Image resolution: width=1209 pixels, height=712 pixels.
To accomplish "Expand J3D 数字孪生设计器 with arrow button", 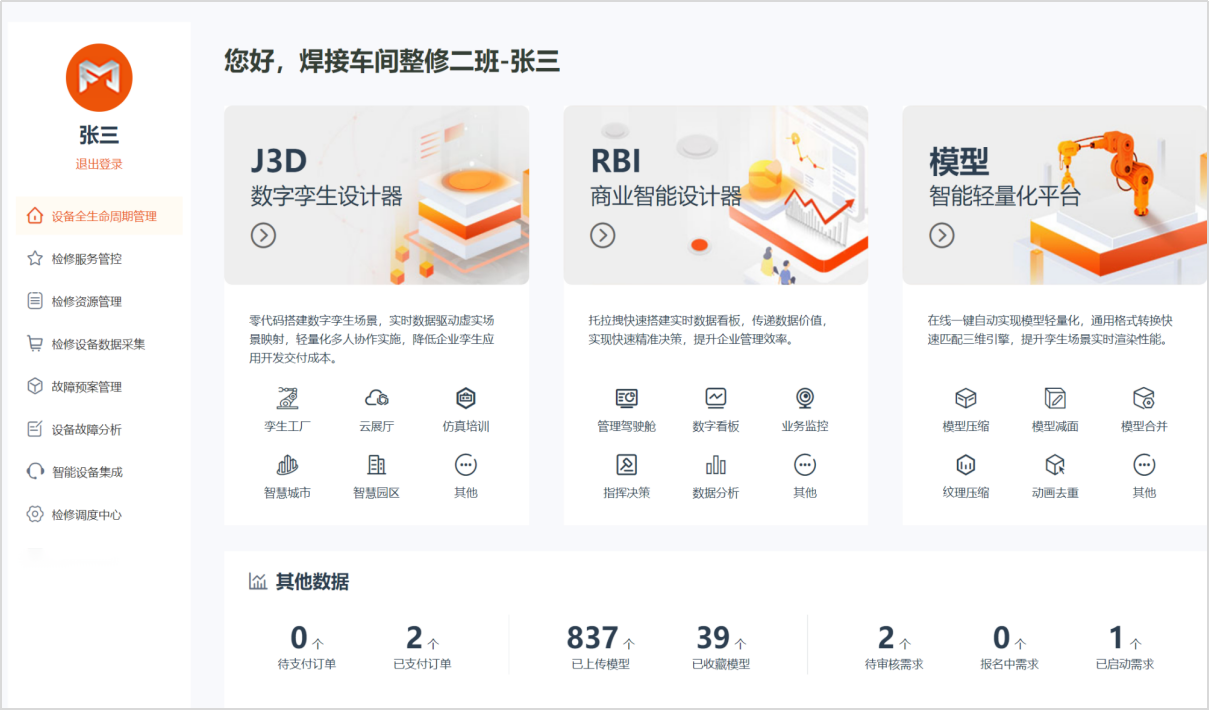I will [x=263, y=235].
